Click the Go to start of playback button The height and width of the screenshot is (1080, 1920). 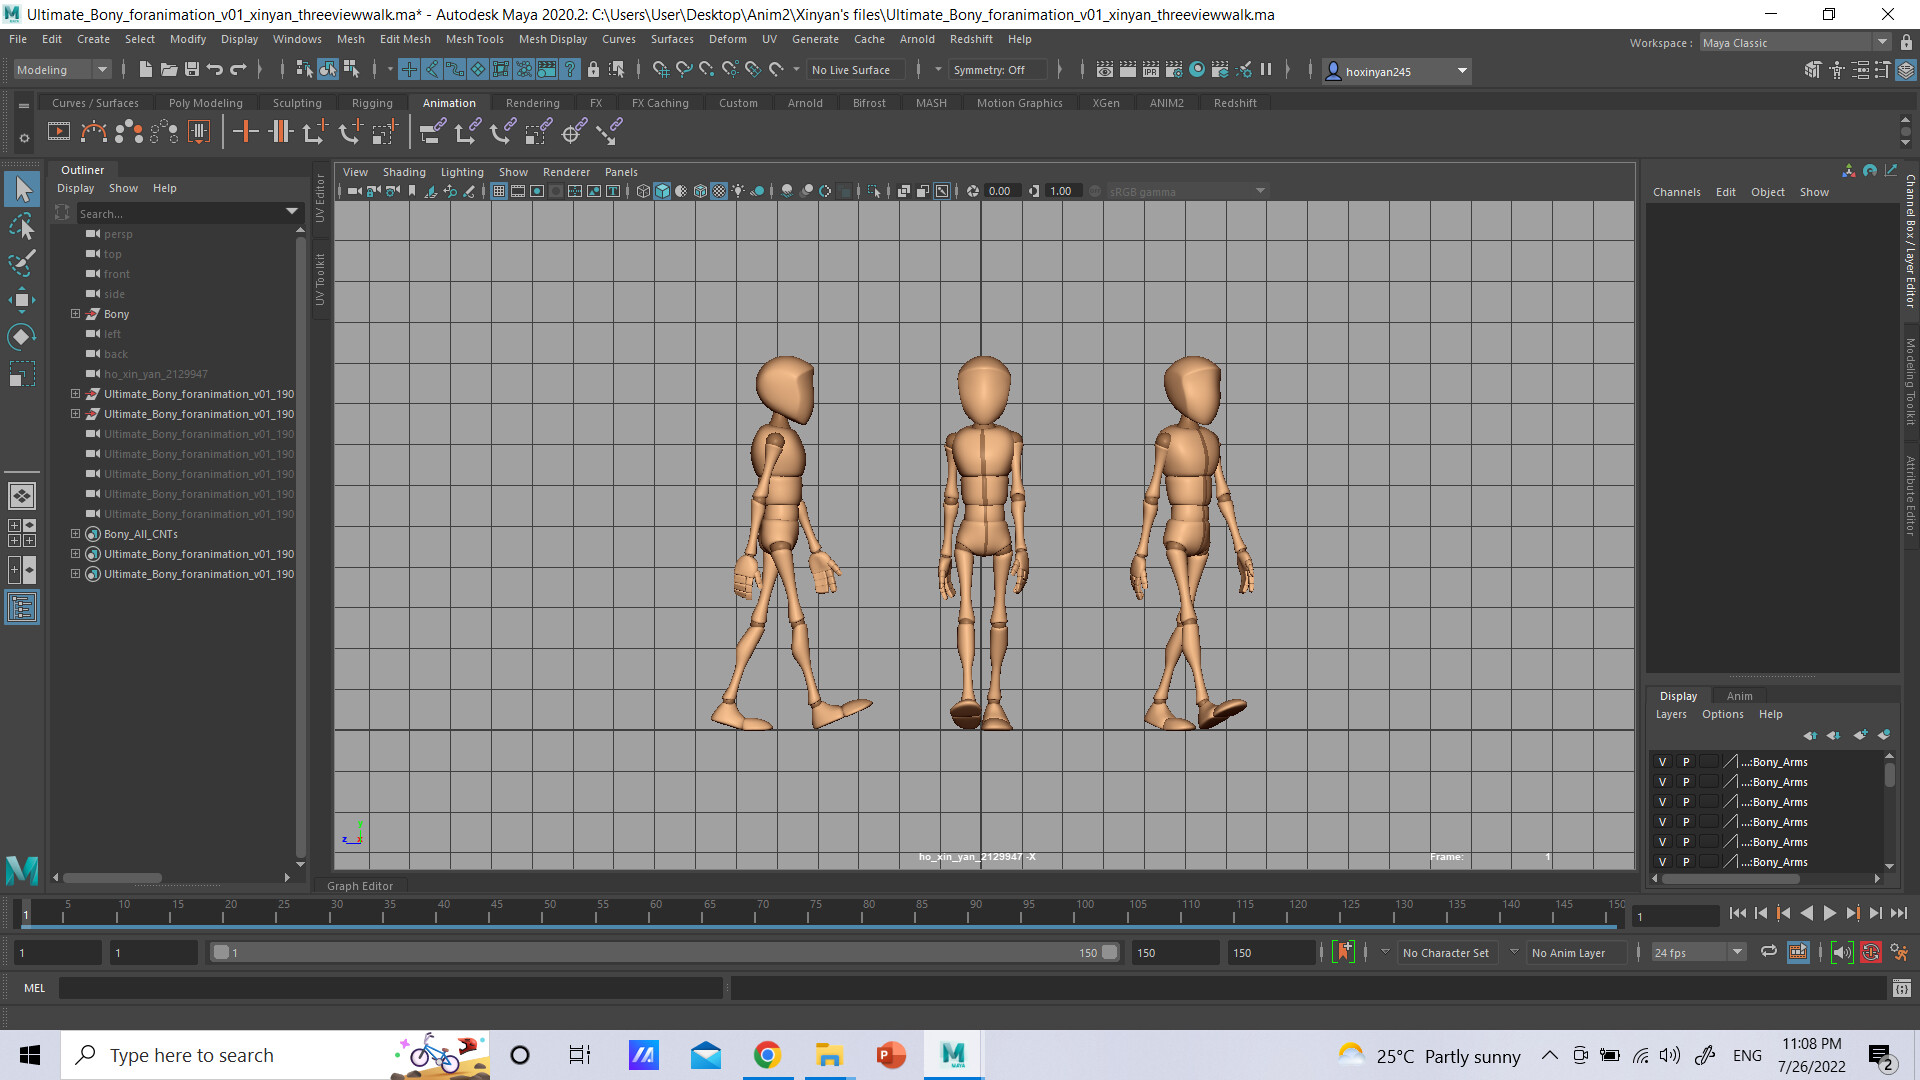(1737, 913)
